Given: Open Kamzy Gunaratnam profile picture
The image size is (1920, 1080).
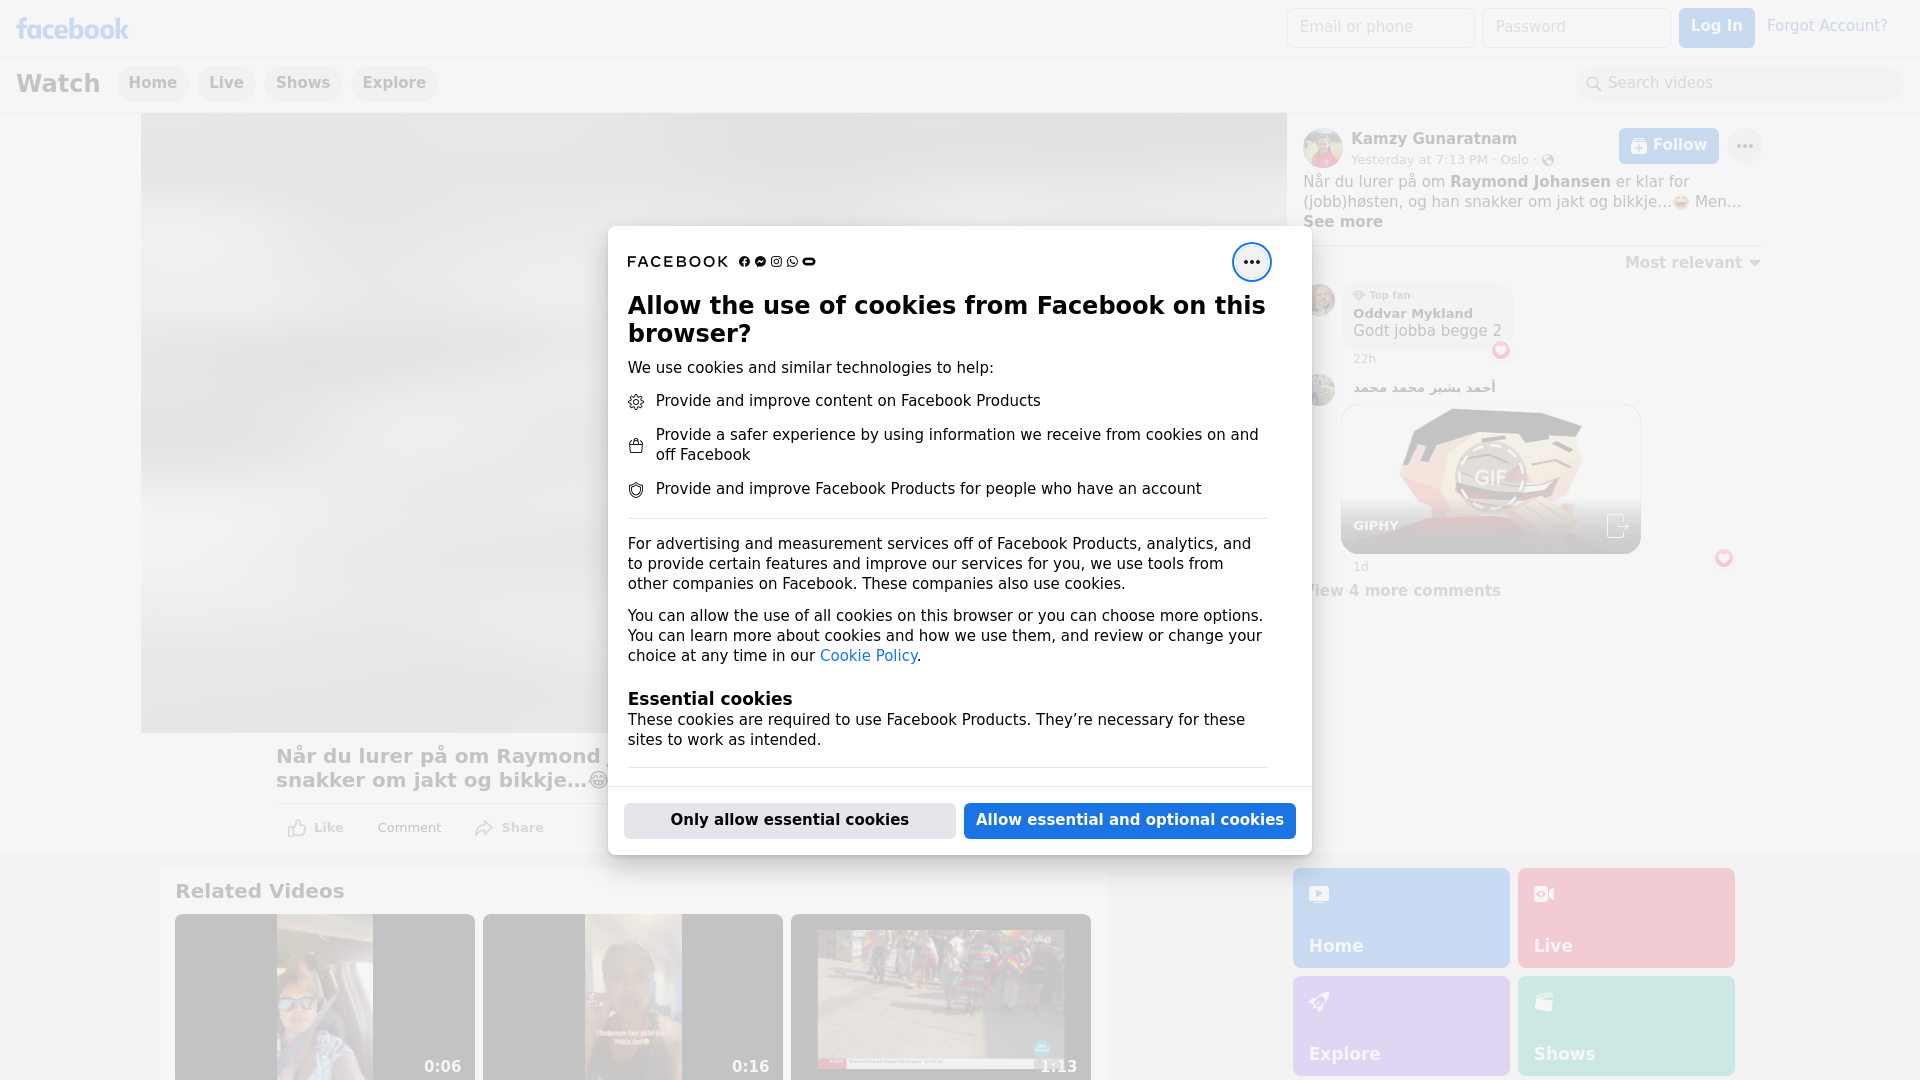Looking at the screenshot, I should coord(1322,148).
